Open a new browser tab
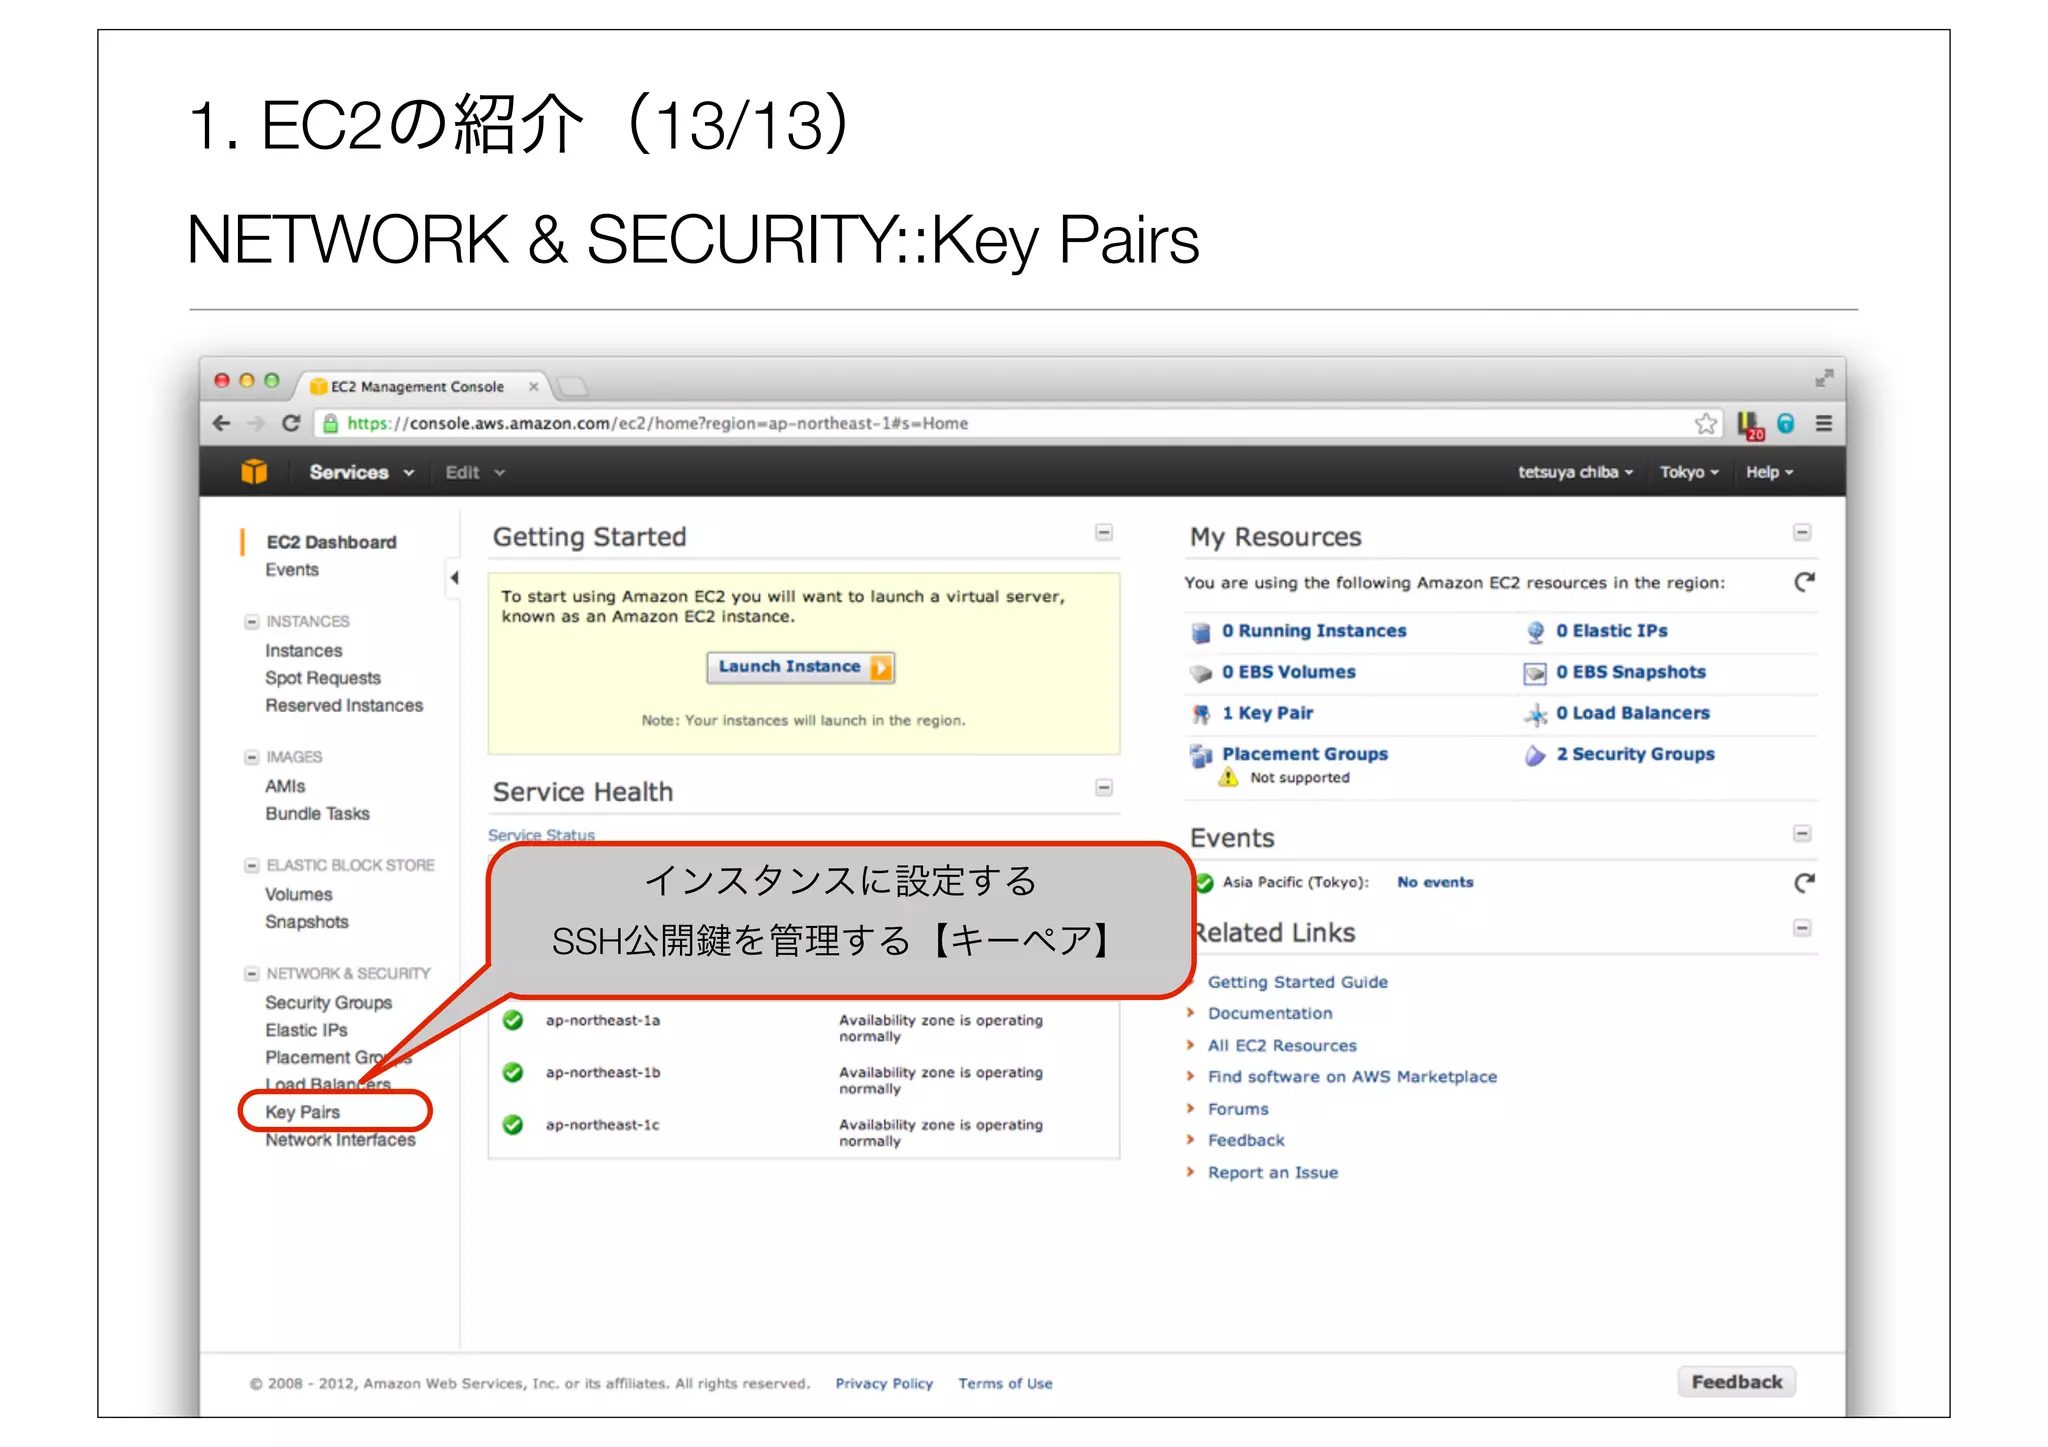The height and width of the screenshot is (1447, 2048). (x=573, y=387)
